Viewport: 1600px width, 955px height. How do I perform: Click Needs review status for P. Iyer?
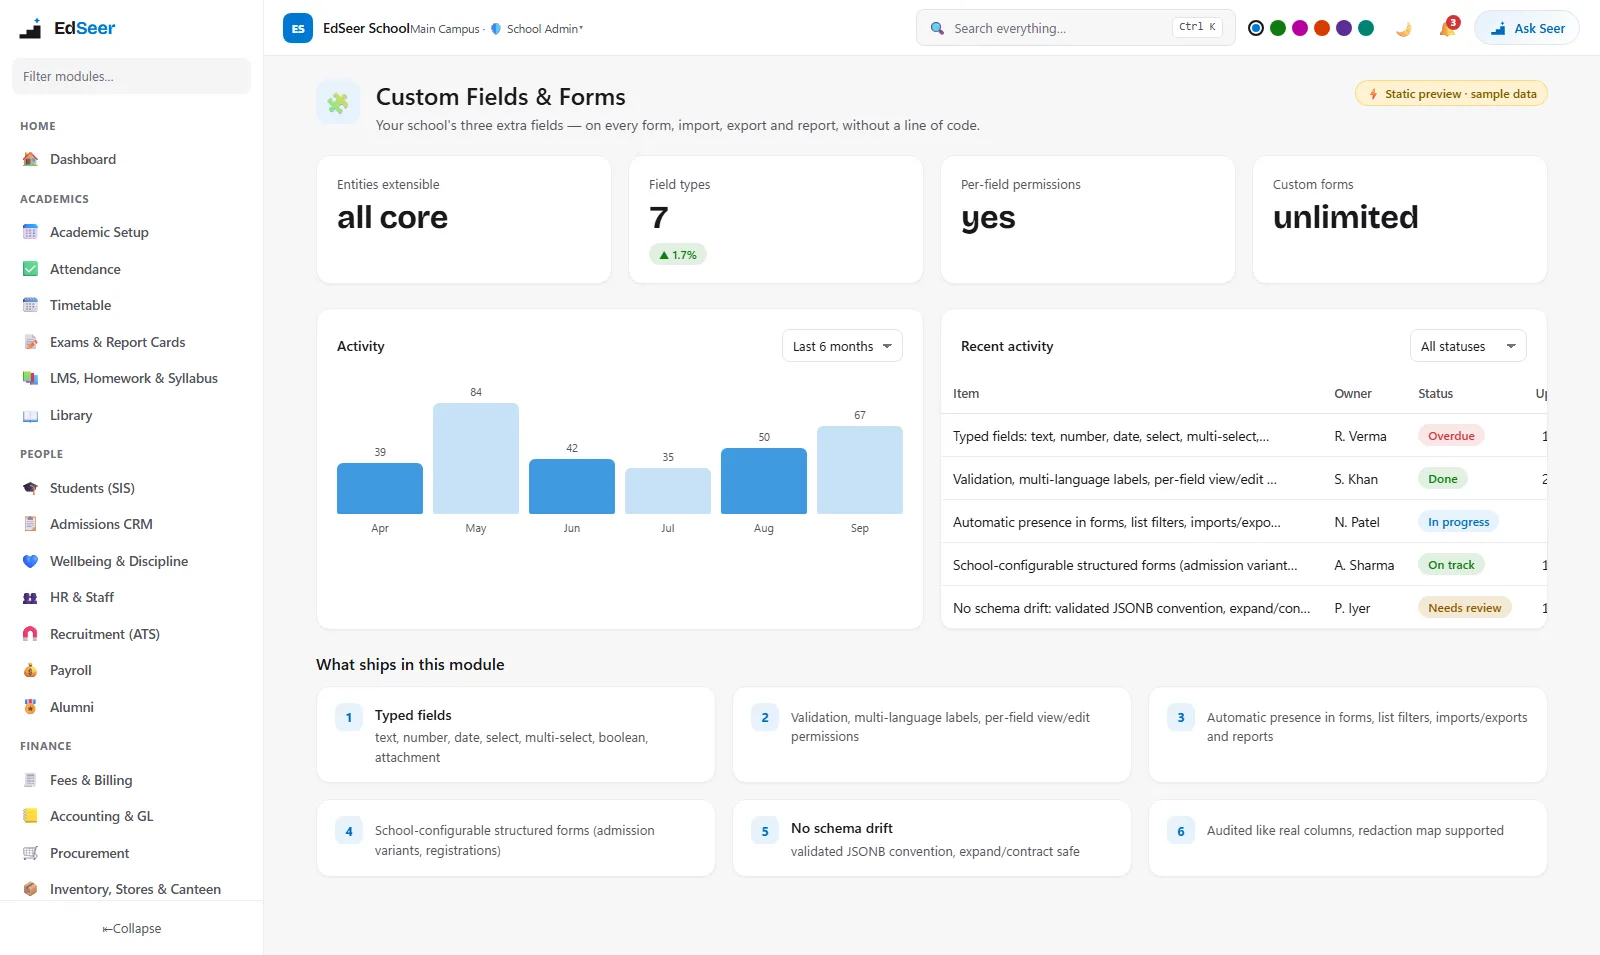(1464, 608)
